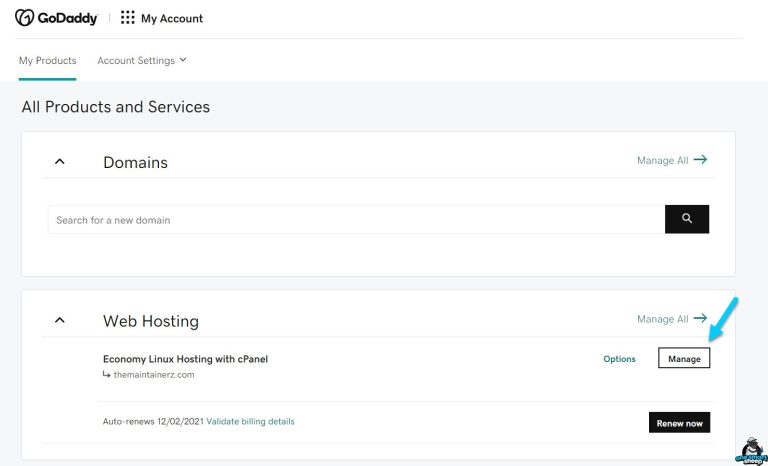Click the Manage button for hosting
Viewport: 768px width, 466px height.
coord(684,359)
